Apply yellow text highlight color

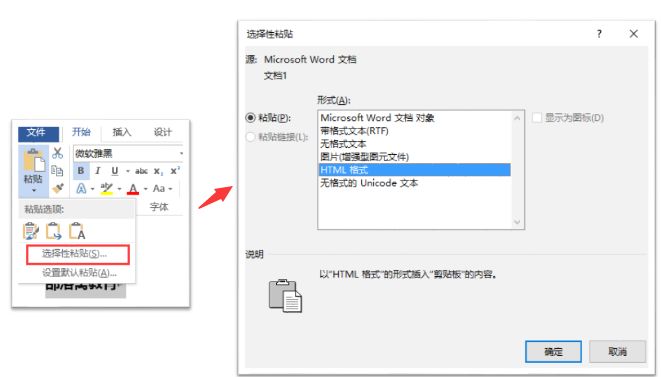point(107,188)
